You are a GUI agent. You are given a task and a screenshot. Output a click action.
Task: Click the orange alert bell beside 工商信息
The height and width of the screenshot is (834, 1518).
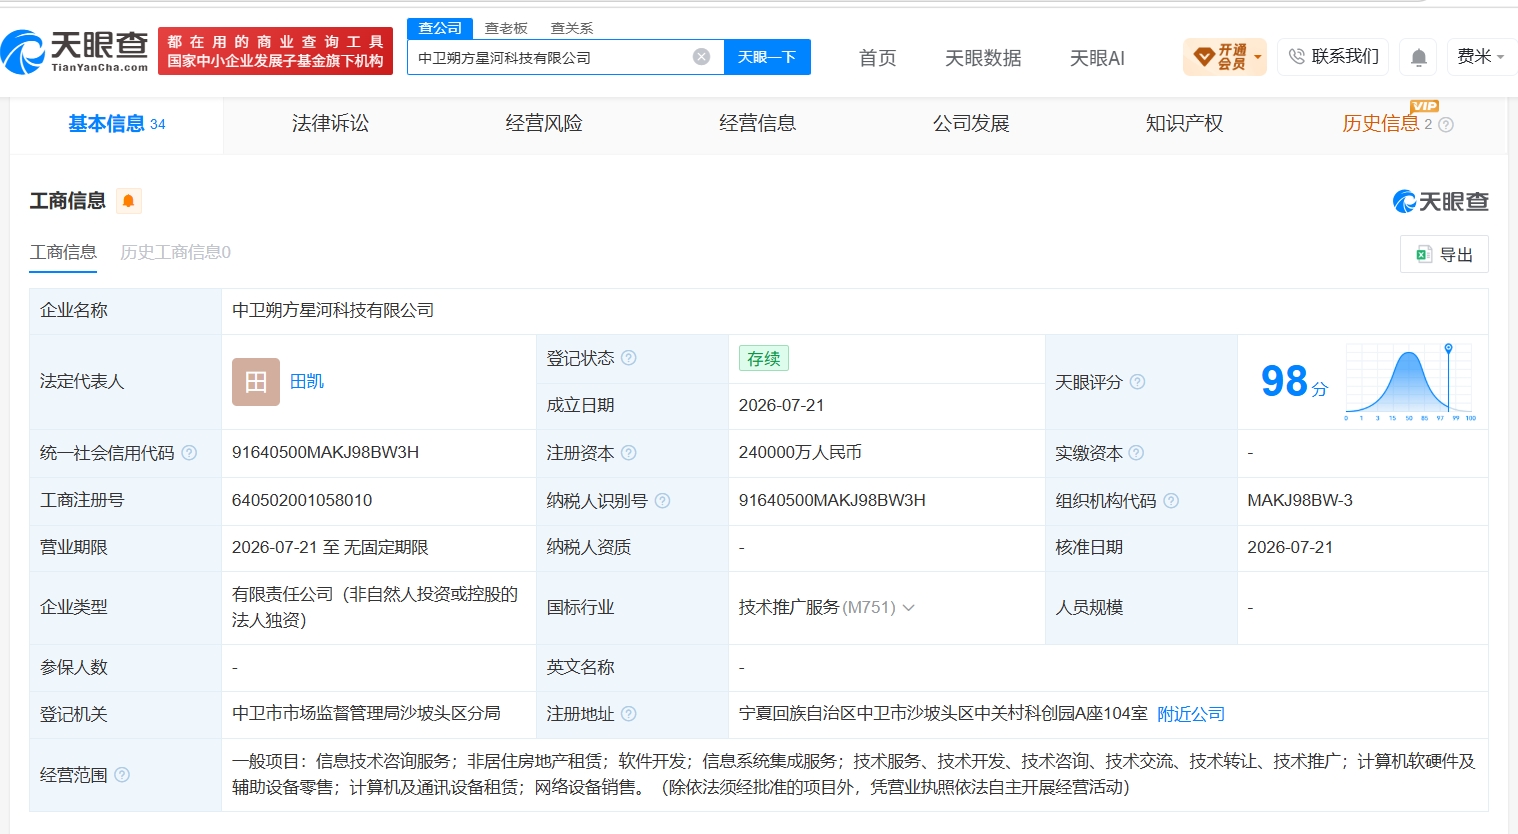128,201
